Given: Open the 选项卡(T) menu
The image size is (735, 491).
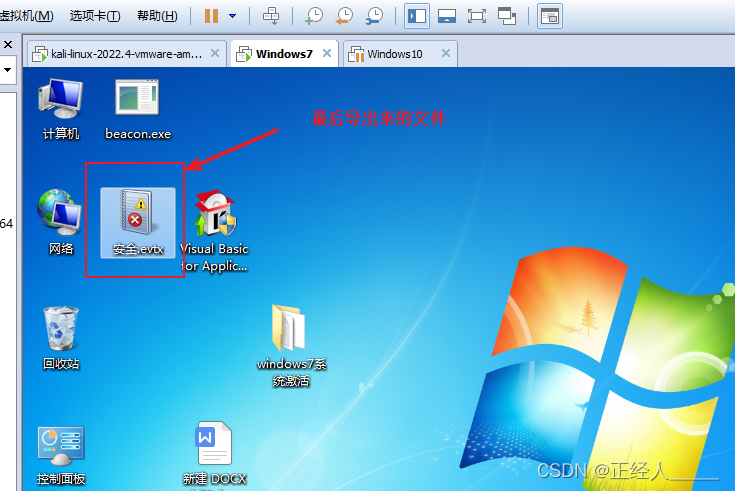Looking at the screenshot, I should coord(95,16).
